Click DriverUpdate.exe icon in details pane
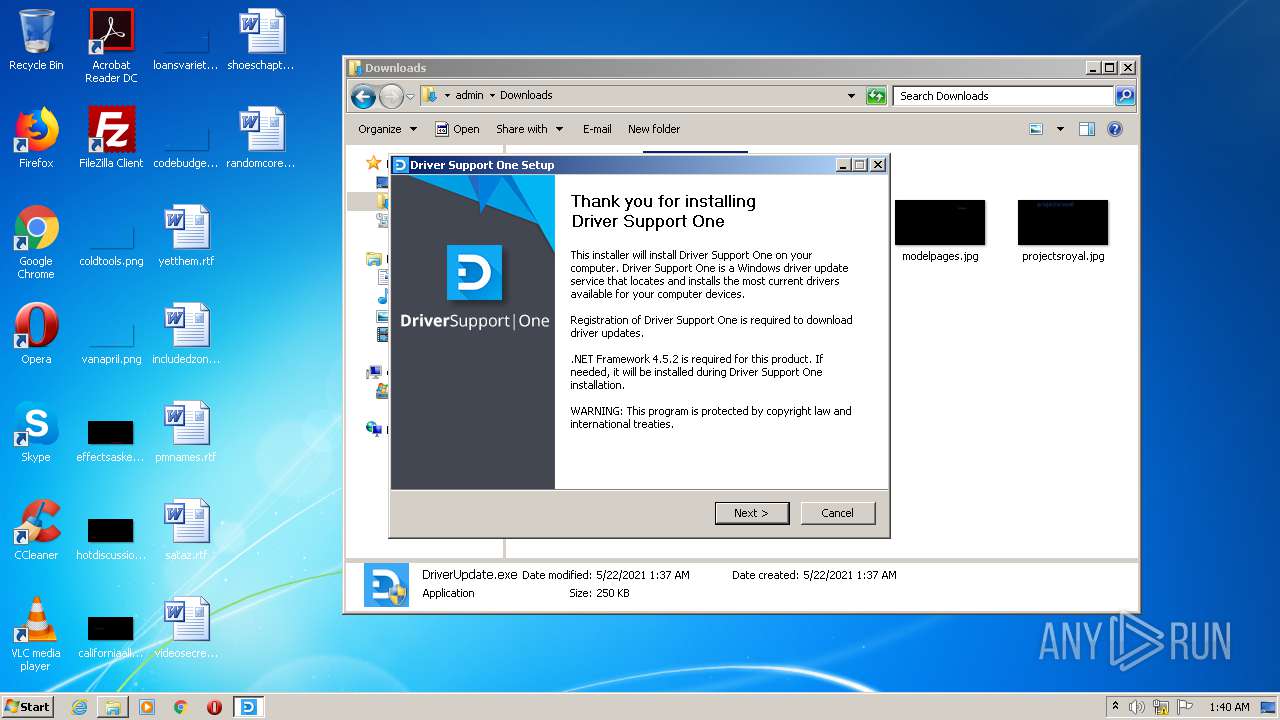The height and width of the screenshot is (720, 1280). click(386, 585)
